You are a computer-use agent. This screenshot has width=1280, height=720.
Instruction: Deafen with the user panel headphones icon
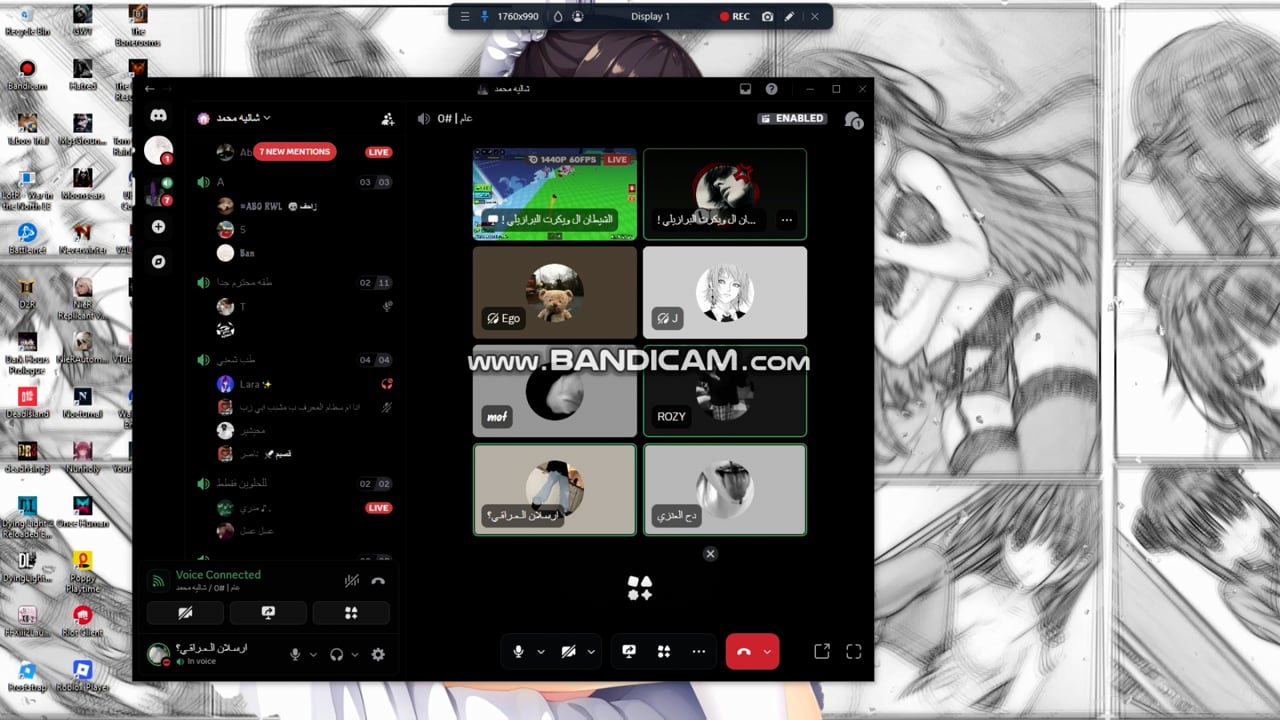pos(337,654)
